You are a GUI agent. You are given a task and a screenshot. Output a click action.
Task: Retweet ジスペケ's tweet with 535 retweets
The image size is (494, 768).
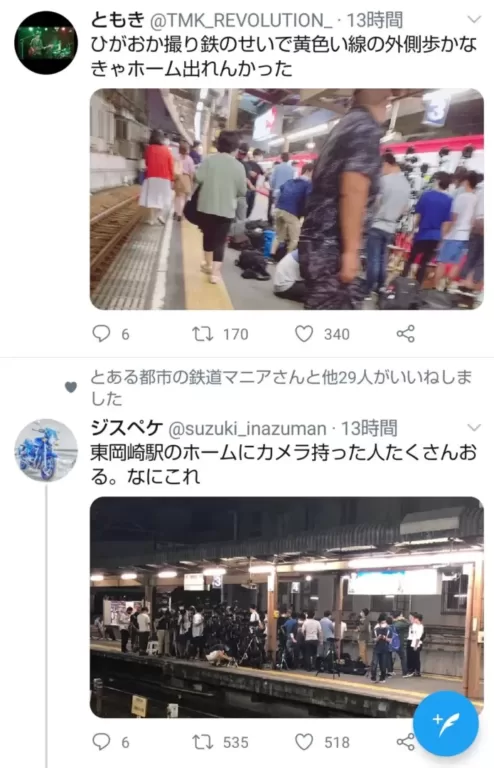[x=202, y=742]
